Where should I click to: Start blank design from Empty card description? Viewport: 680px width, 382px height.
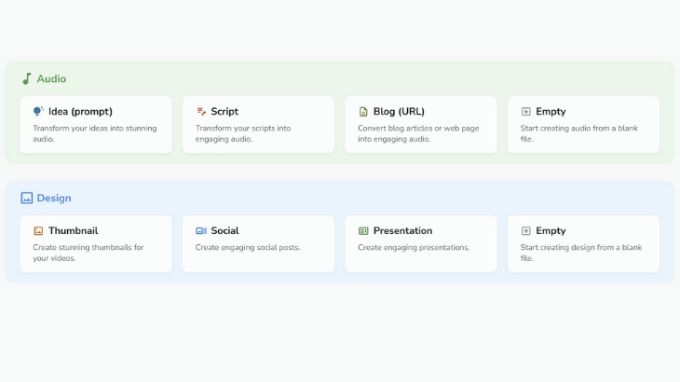coord(581,252)
